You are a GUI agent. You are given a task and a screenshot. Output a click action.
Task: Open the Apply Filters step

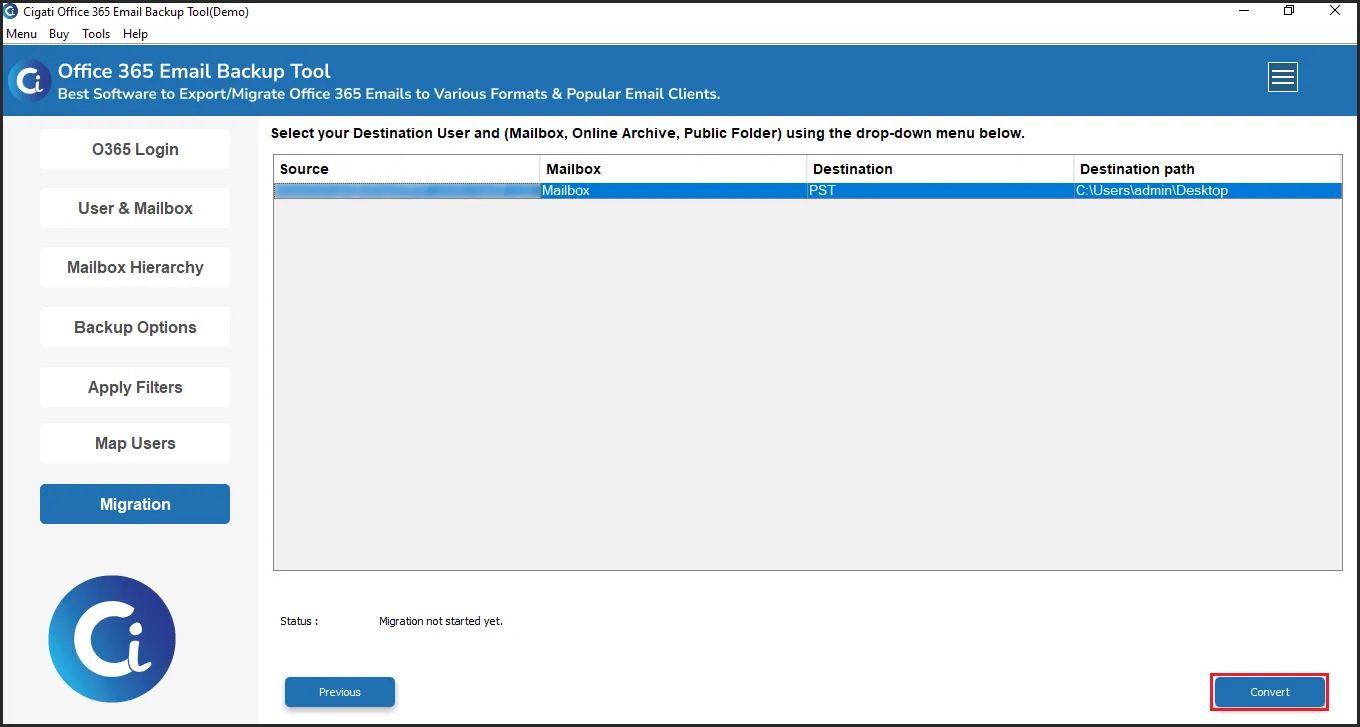(x=135, y=387)
